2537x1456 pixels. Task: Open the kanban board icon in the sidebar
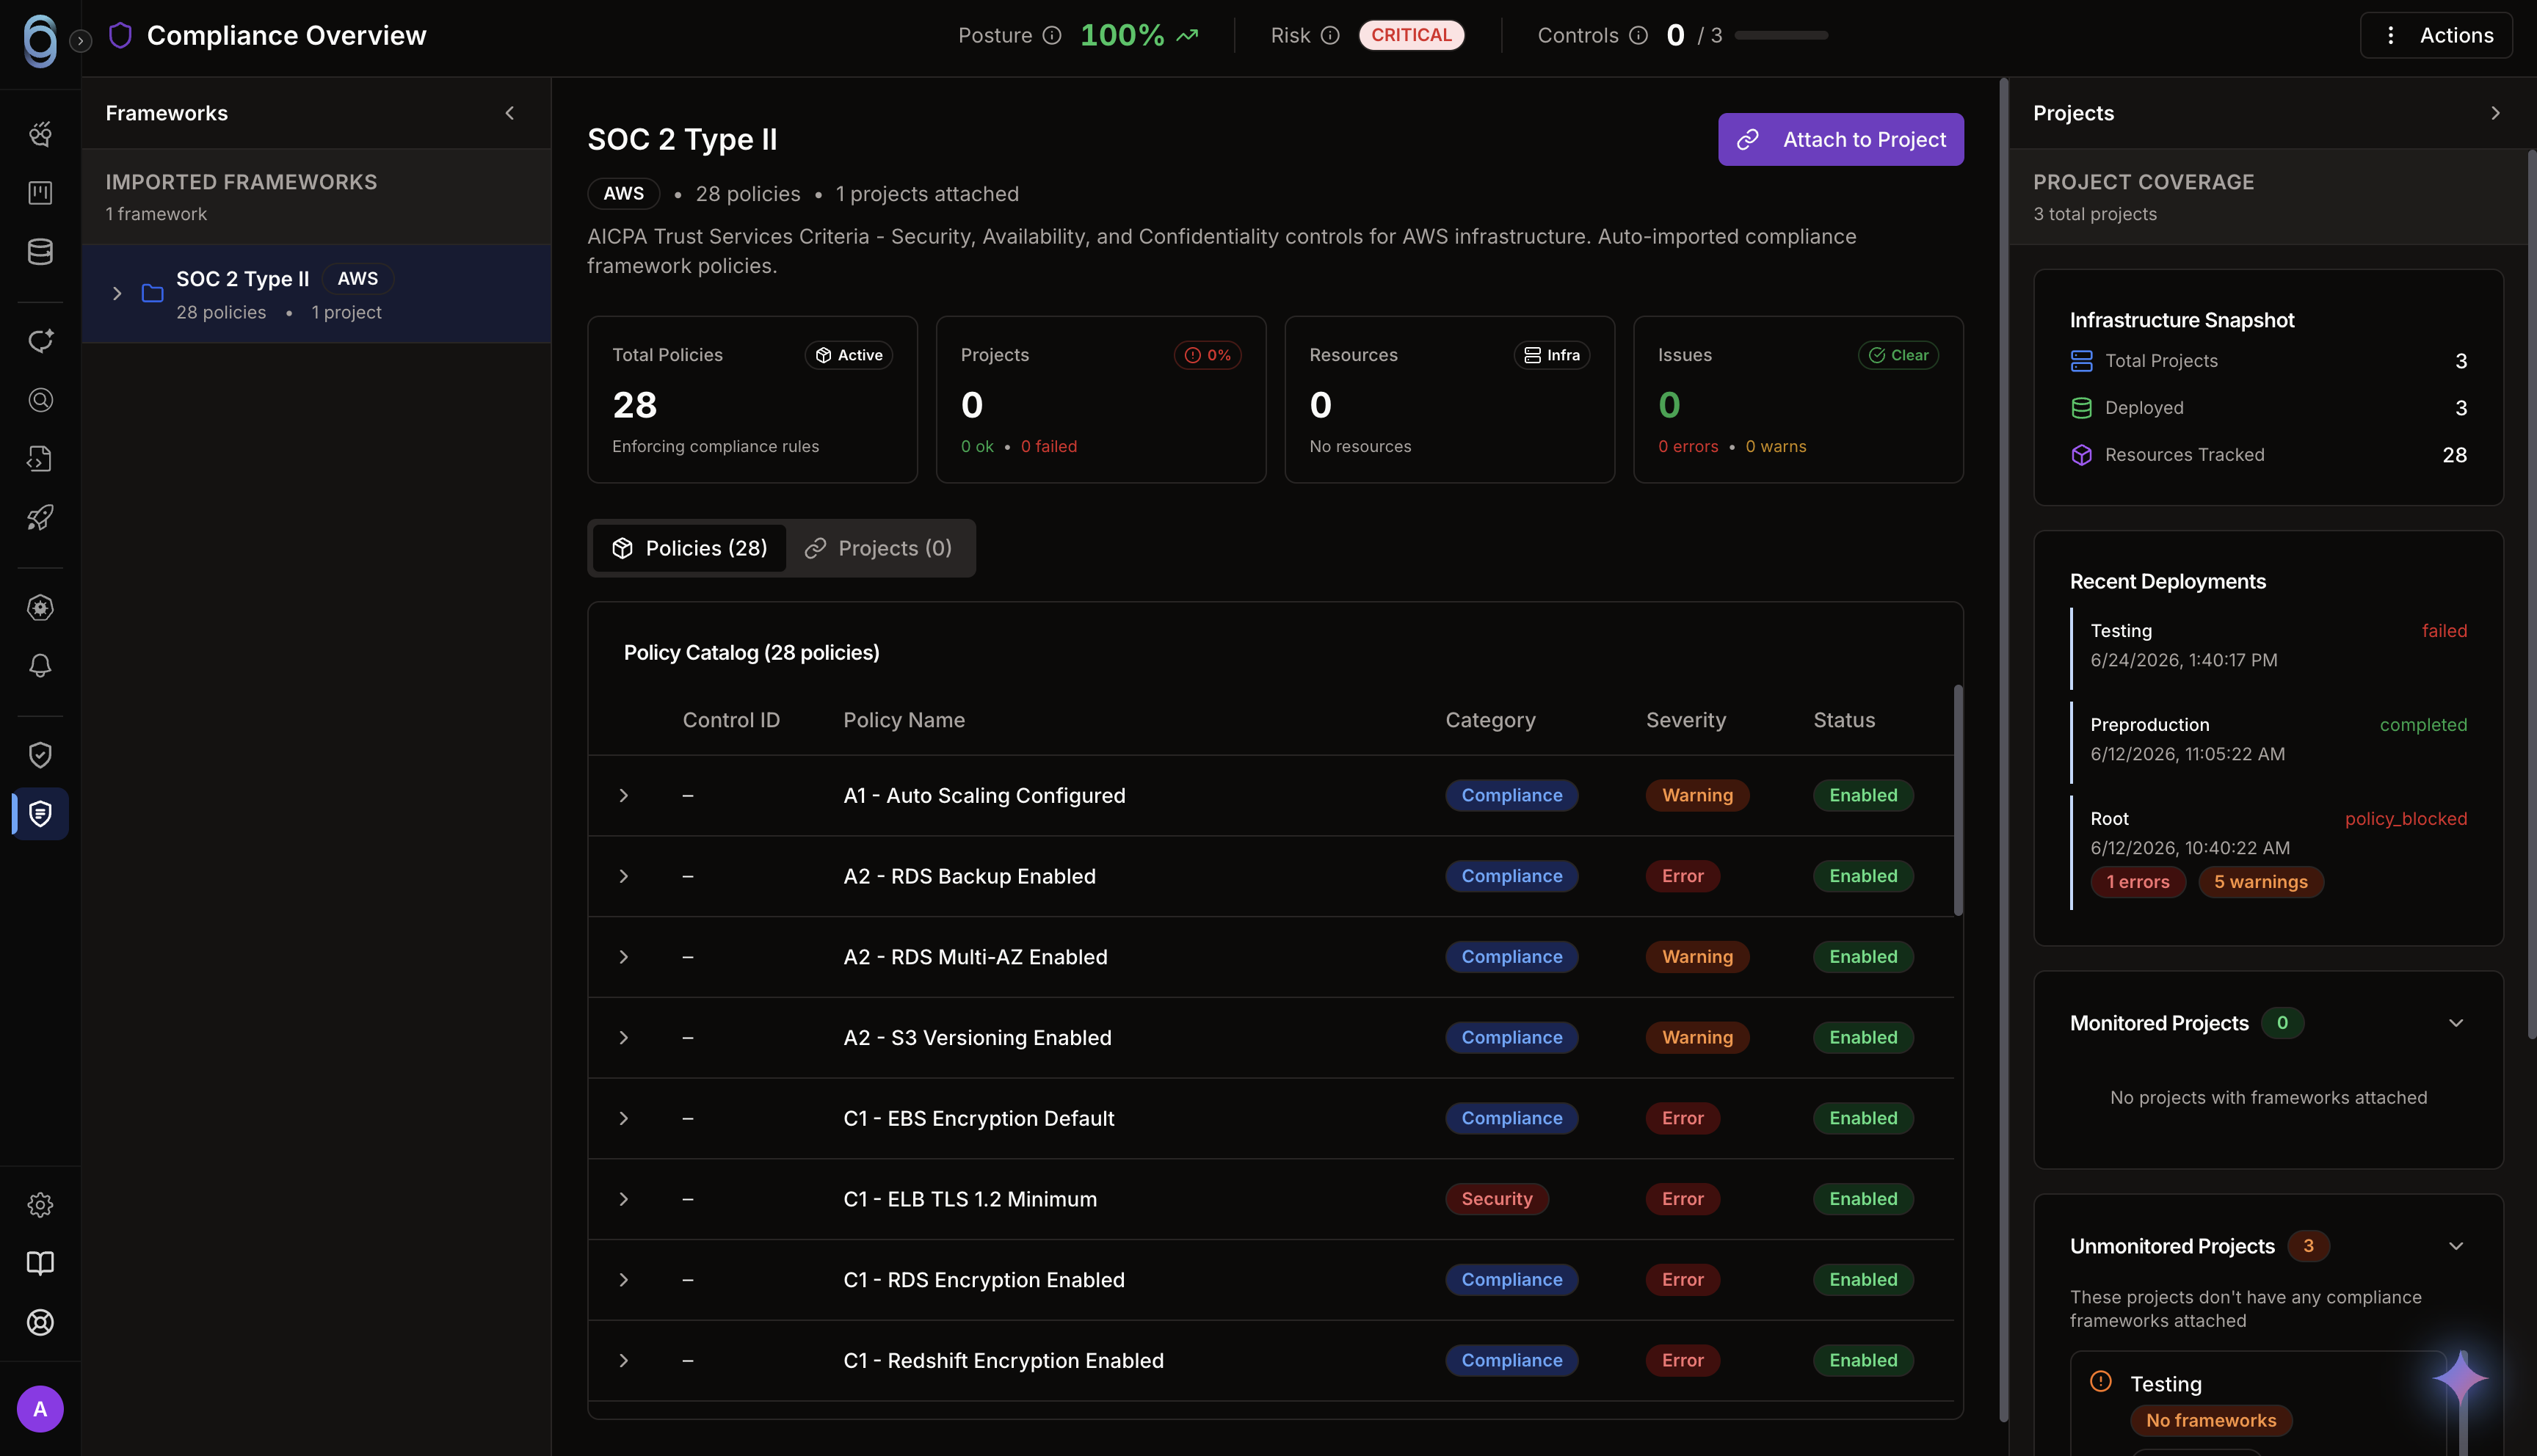pyautogui.click(x=40, y=193)
